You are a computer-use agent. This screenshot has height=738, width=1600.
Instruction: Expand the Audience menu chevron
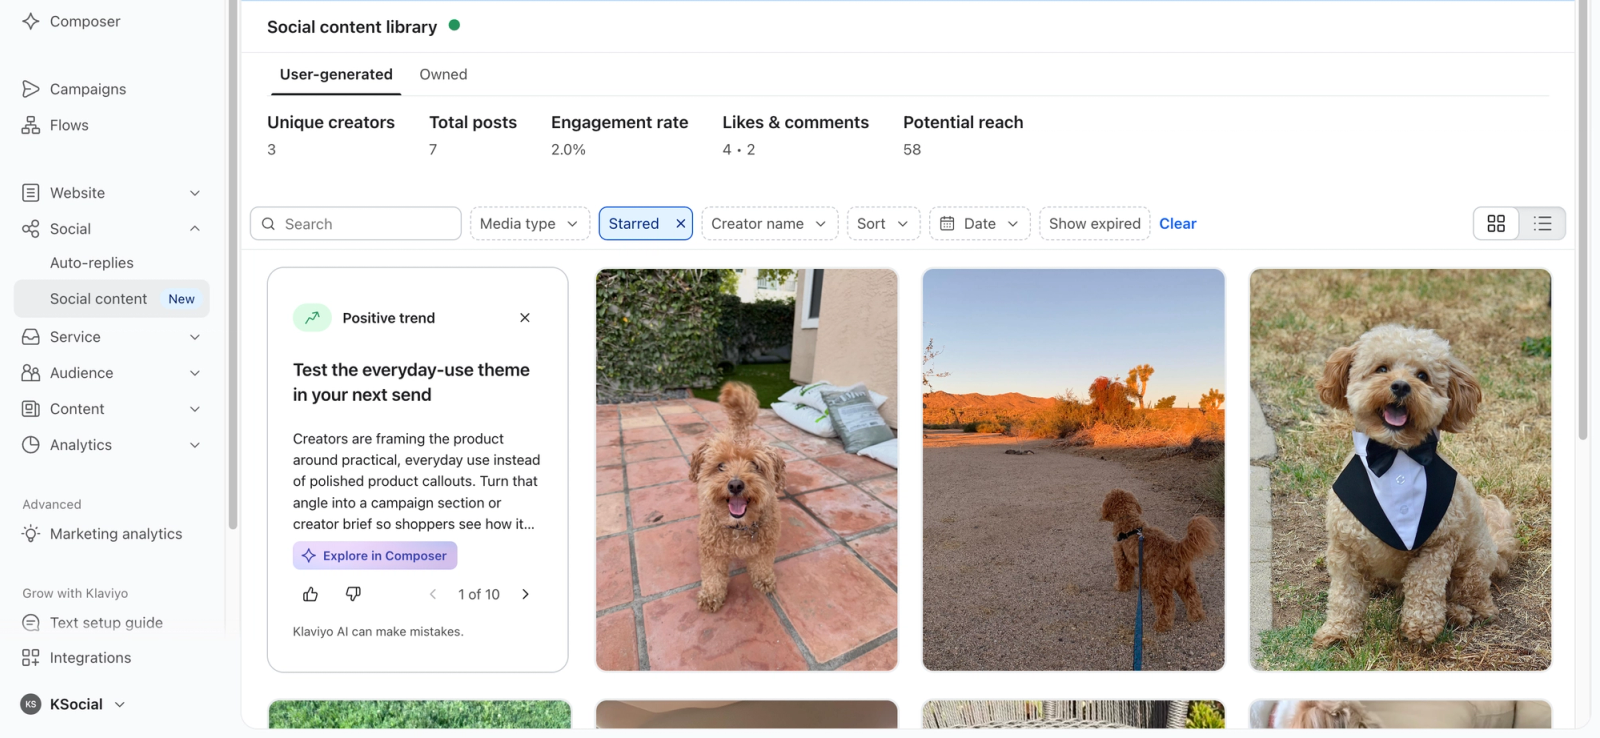click(x=195, y=373)
